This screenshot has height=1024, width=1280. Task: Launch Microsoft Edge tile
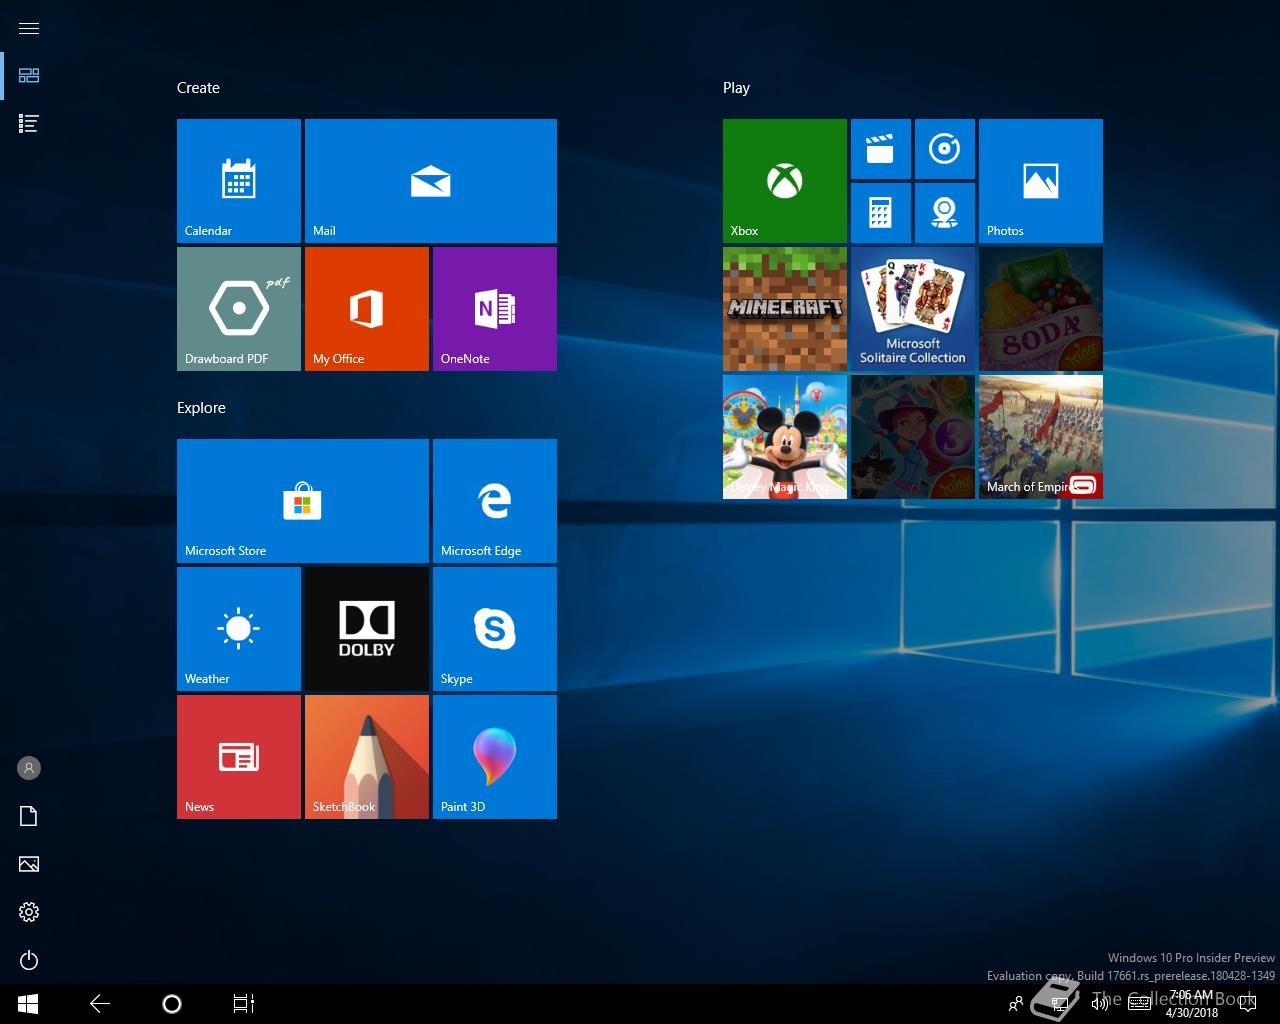[495, 501]
